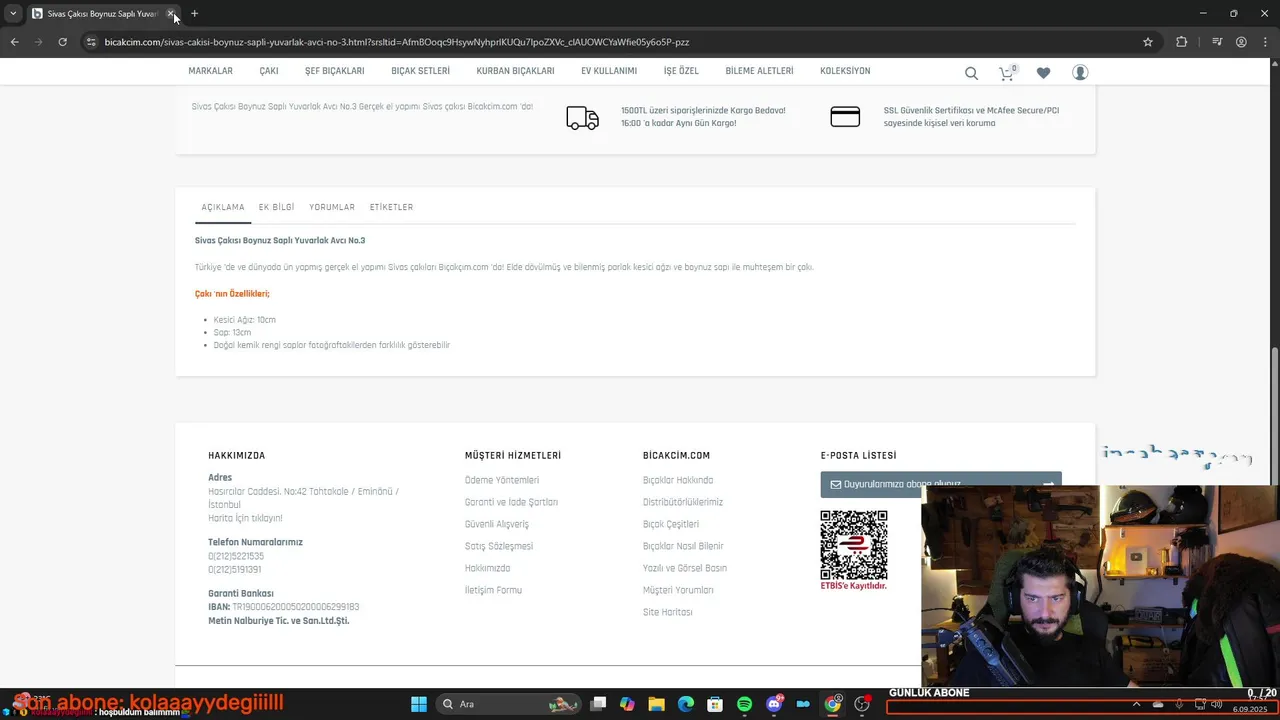Click the Duyurularımıza abone olunuz button

tap(941, 484)
